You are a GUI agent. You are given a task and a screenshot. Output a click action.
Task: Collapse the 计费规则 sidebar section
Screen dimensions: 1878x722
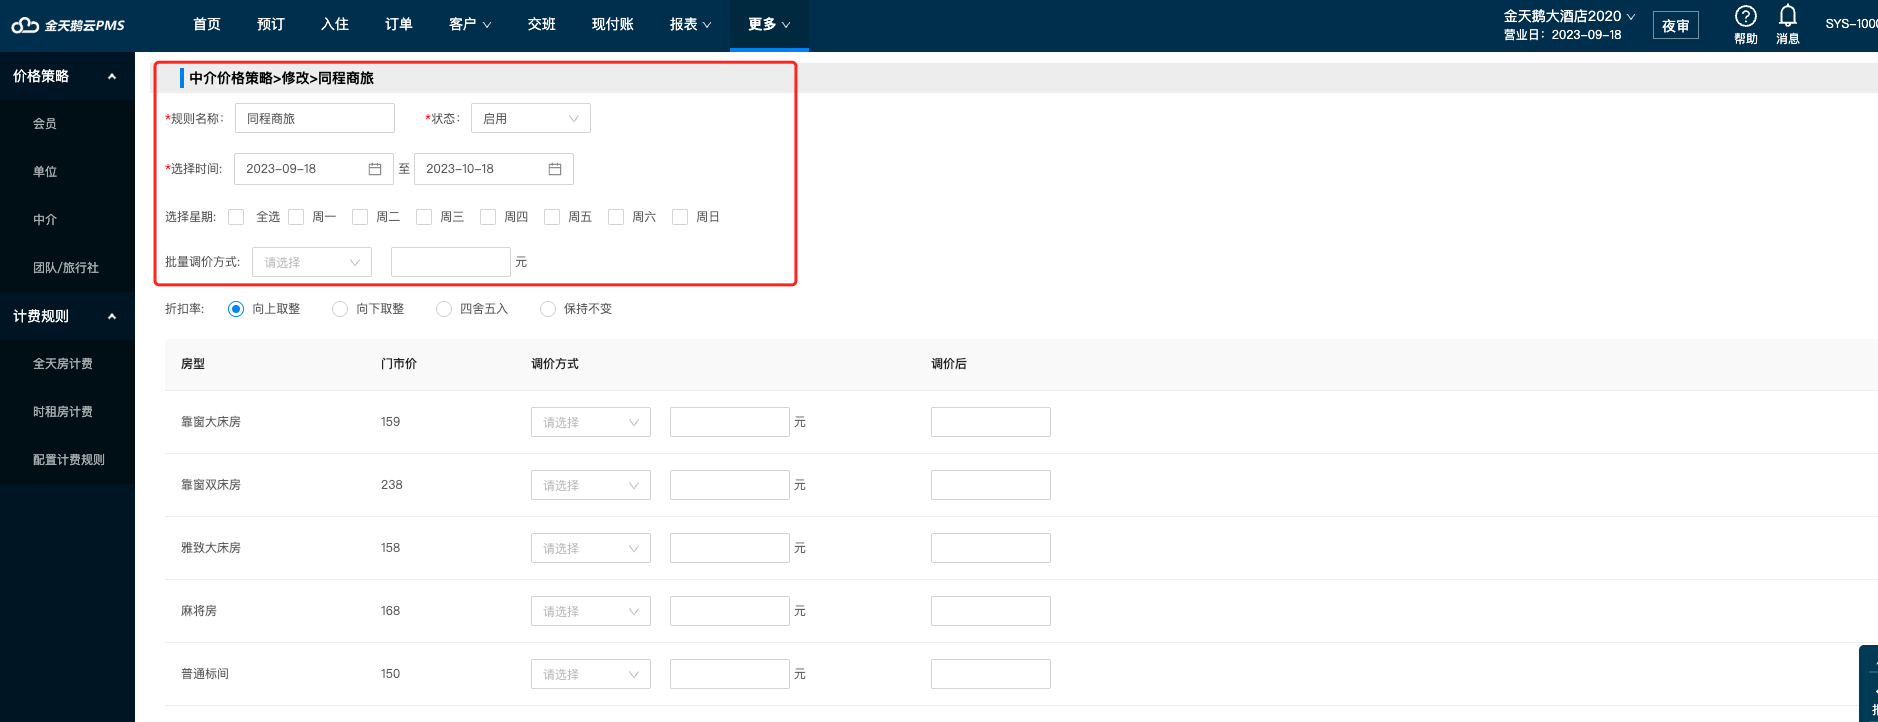[67, 316]
